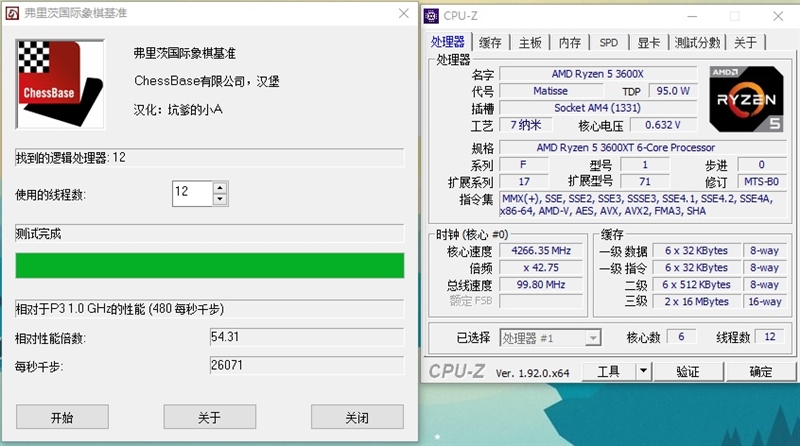This screenshot has height=446, width=800.
Task: Click the kilonodes per second value 26071
Action: [x=307, y=365]
